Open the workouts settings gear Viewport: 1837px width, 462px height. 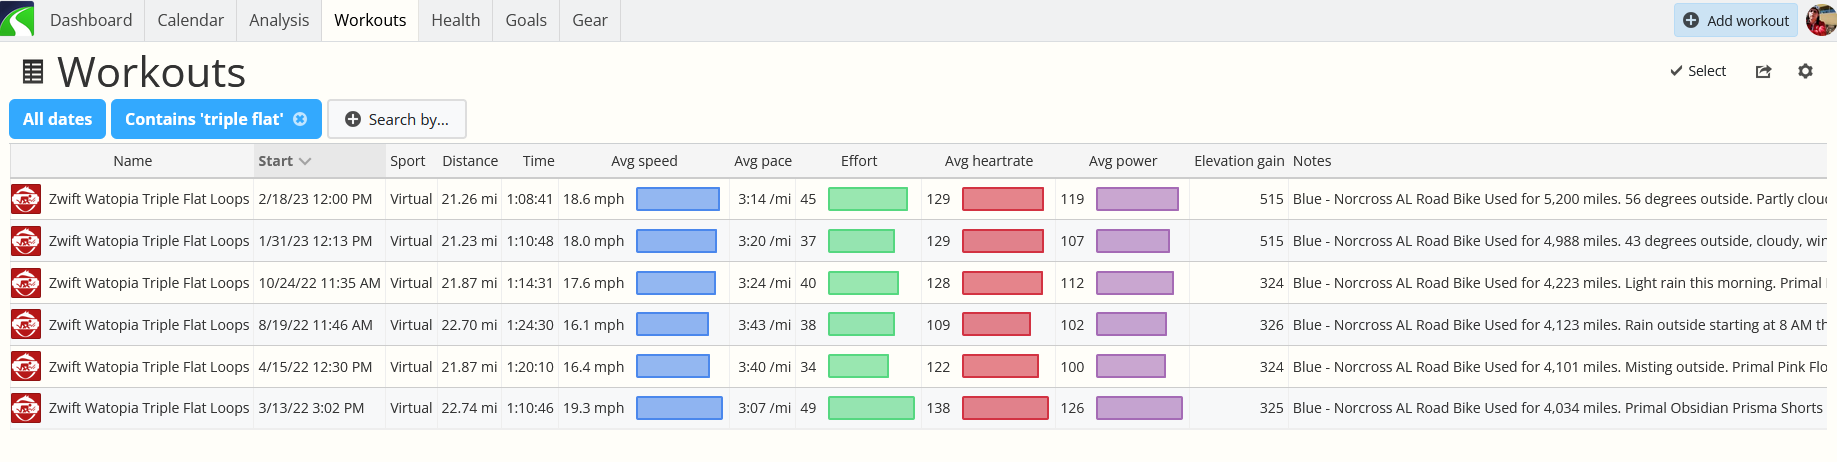tap(1805, 71)
